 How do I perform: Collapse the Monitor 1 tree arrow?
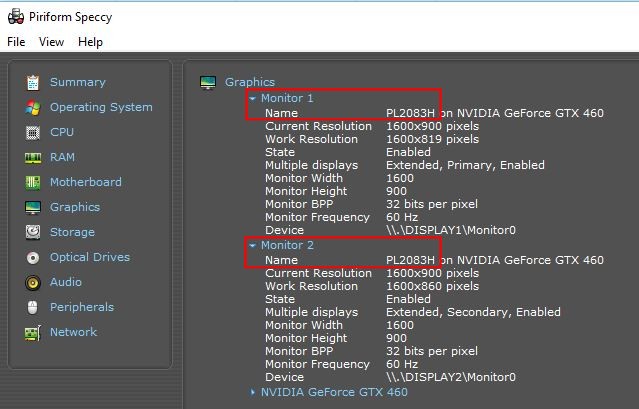pyautogui.click(x=253, y=98)
